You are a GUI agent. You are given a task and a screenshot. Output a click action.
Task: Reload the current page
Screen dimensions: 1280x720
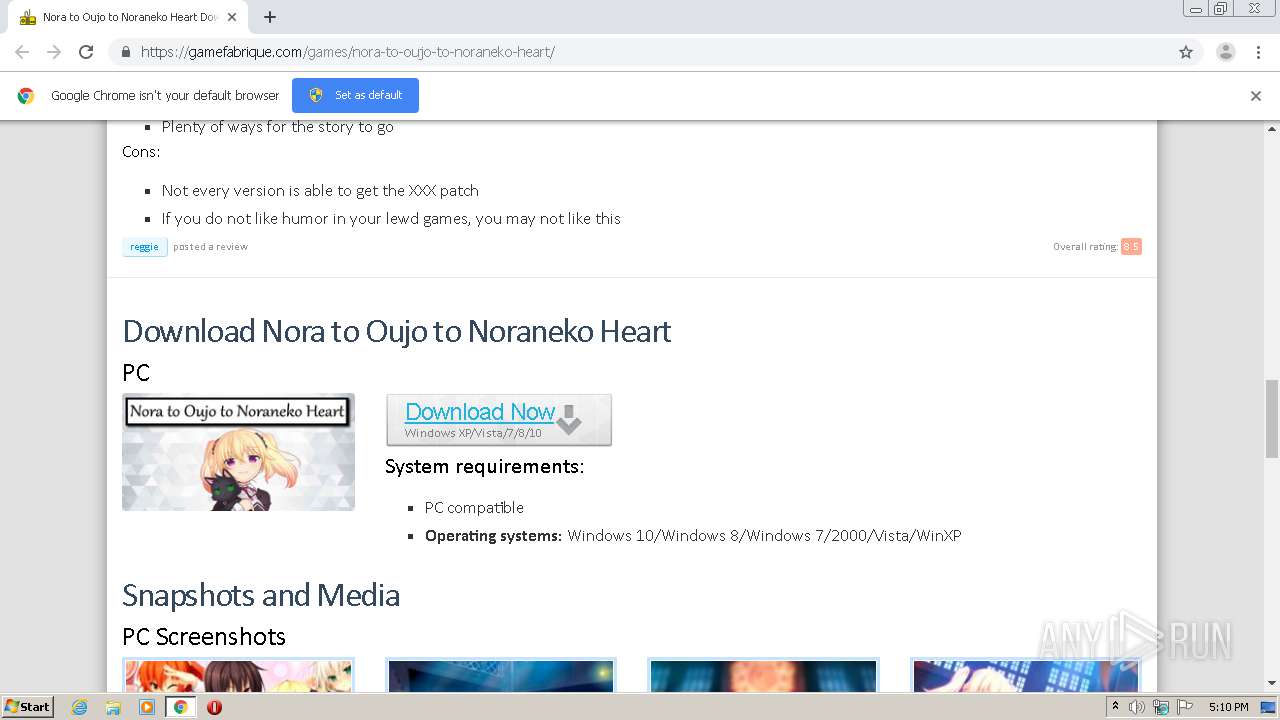point(86,52)
